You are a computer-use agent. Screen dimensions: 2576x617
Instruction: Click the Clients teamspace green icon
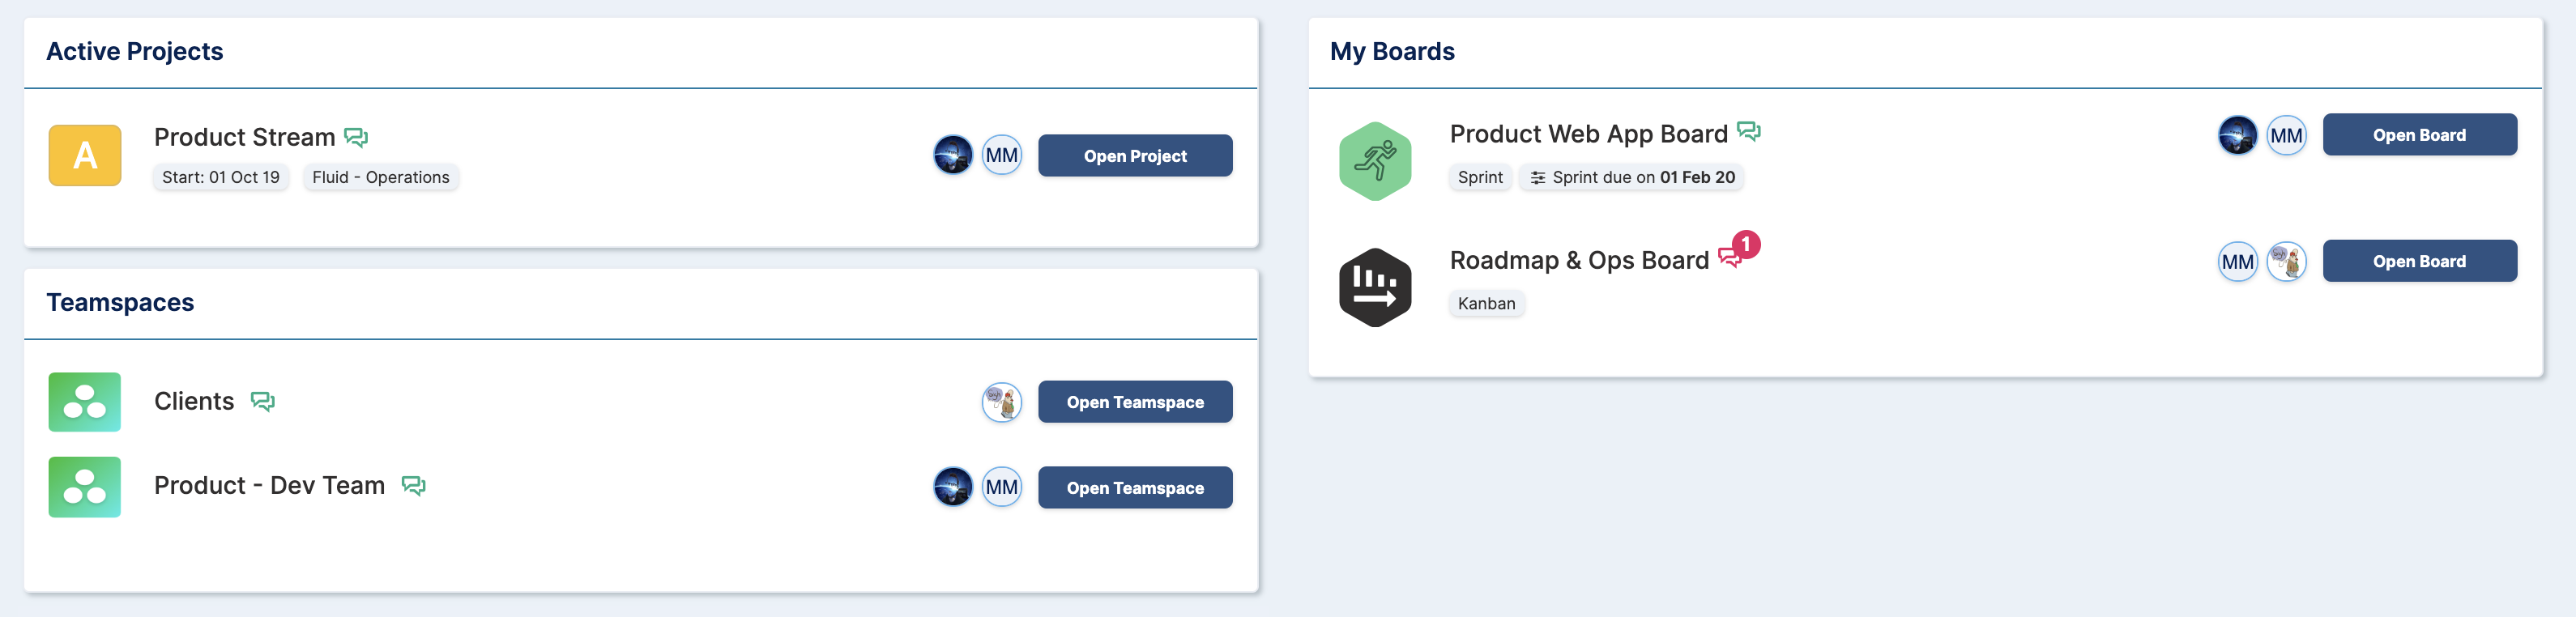click(x=85, y=402)
